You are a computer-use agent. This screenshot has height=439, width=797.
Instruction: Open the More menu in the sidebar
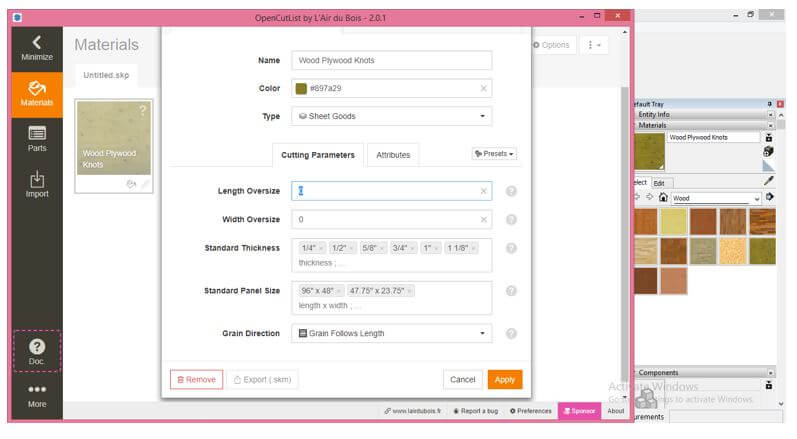pos(37,396)
